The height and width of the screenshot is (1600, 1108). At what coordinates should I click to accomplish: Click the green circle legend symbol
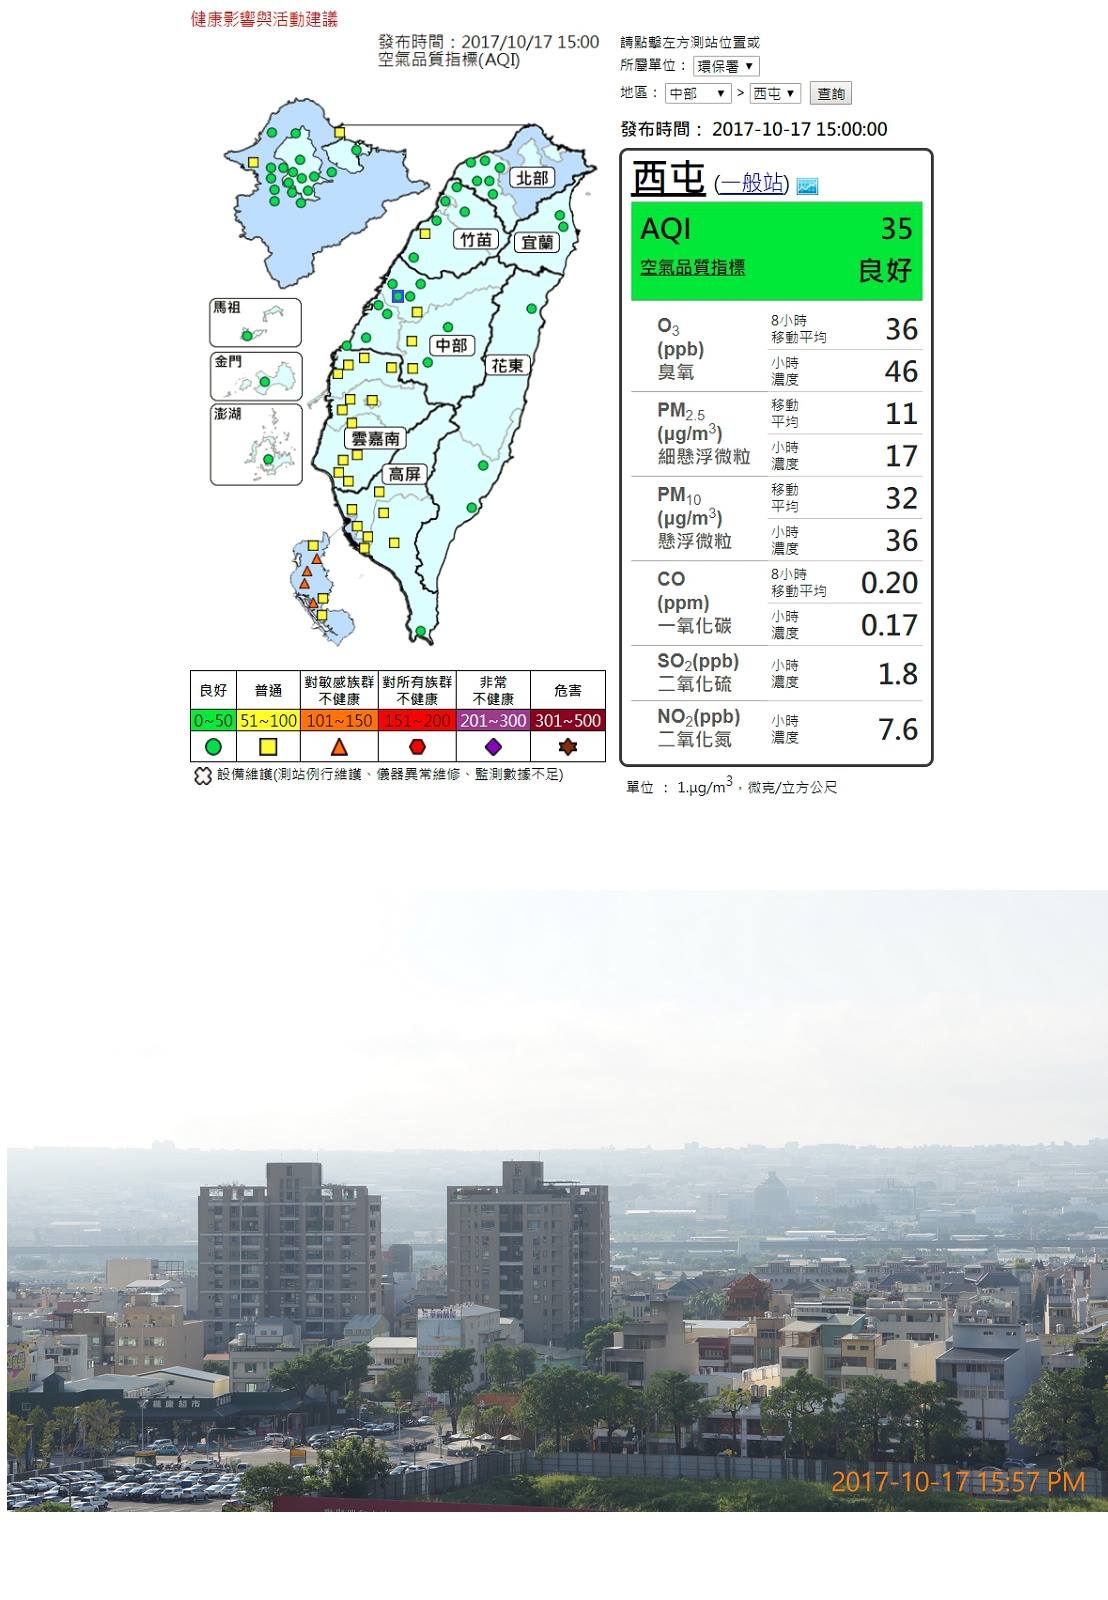click(213, 747)
